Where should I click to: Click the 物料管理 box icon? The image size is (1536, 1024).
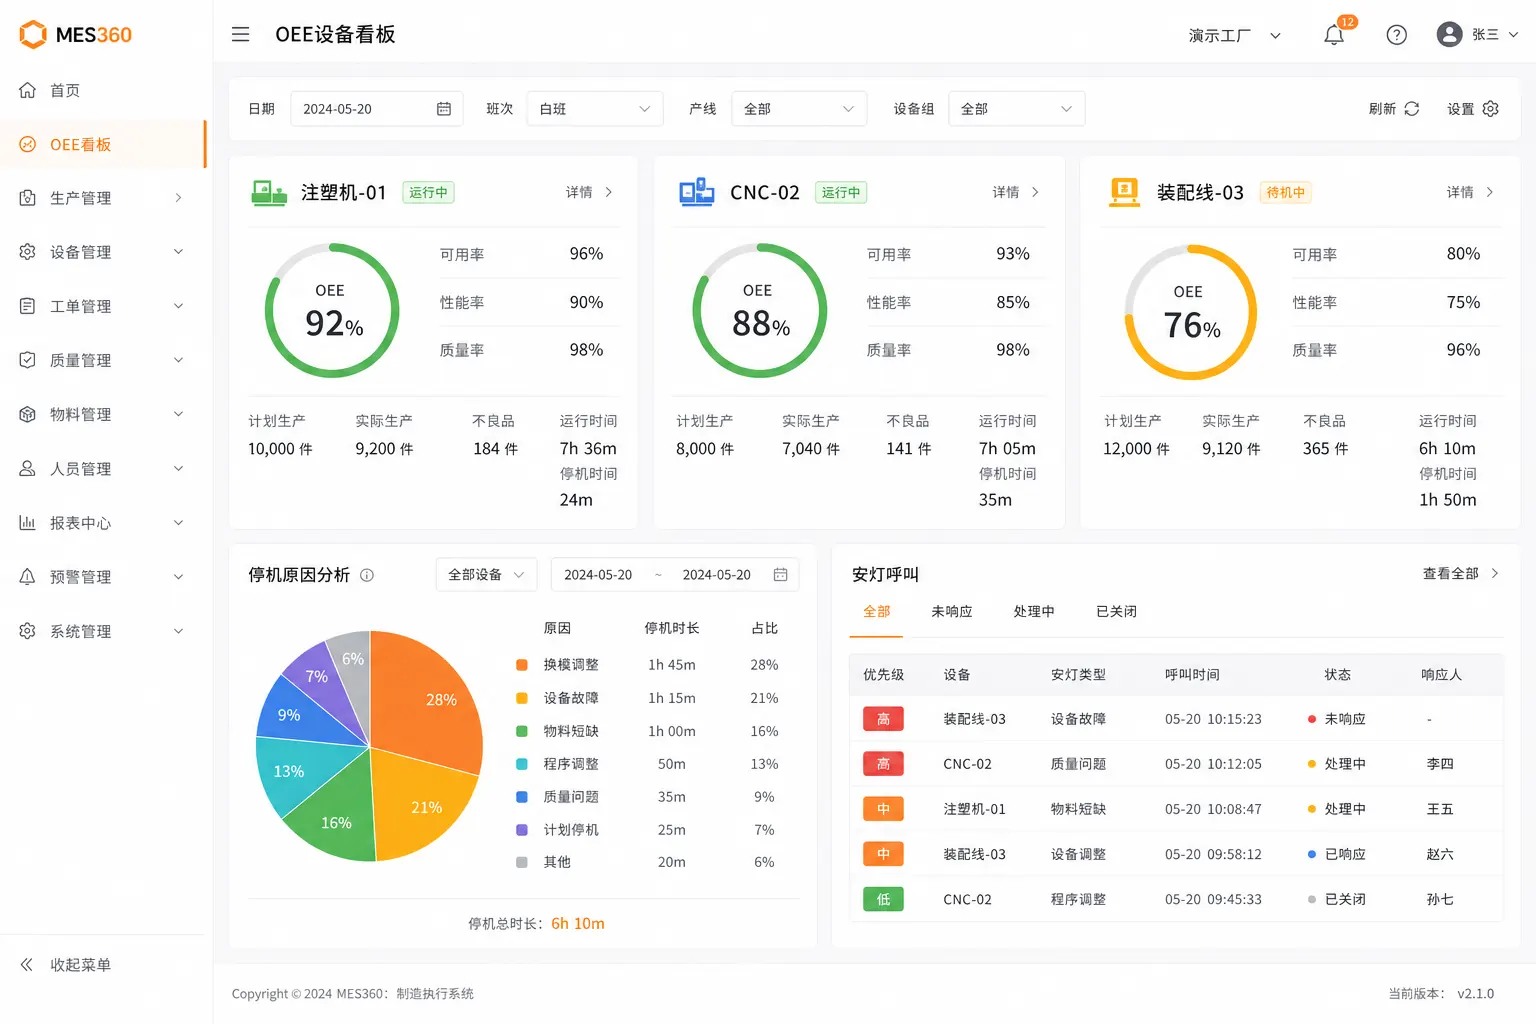[28, 414]
